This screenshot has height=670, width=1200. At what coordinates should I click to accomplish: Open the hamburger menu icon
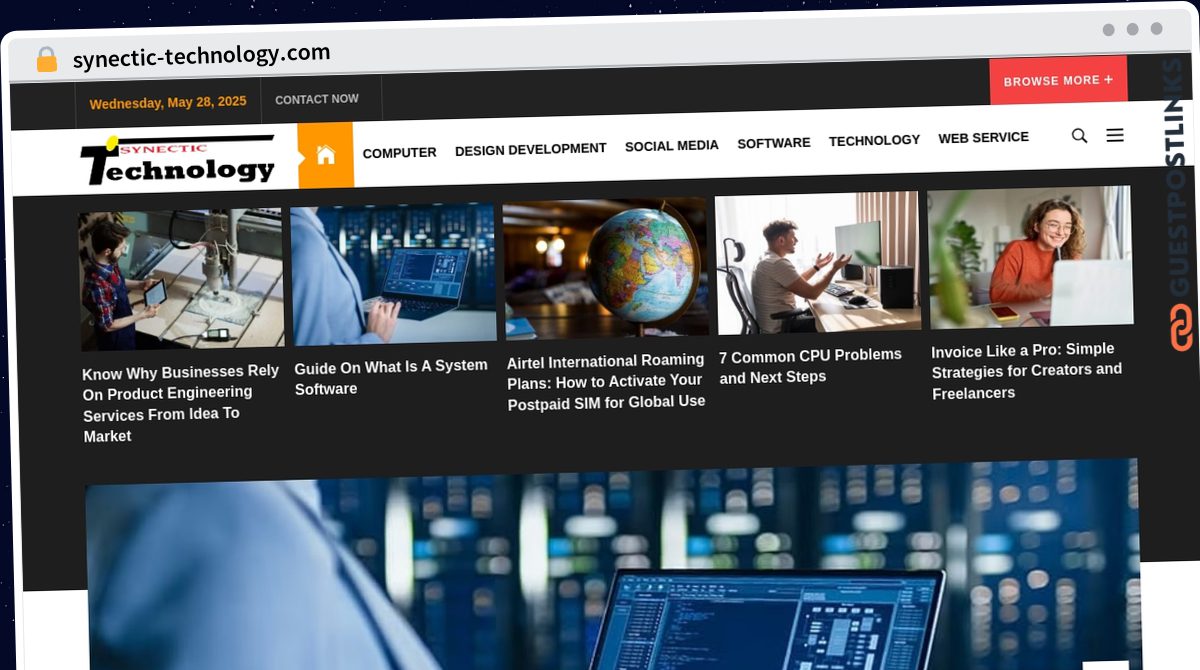tap(1115, 135)
